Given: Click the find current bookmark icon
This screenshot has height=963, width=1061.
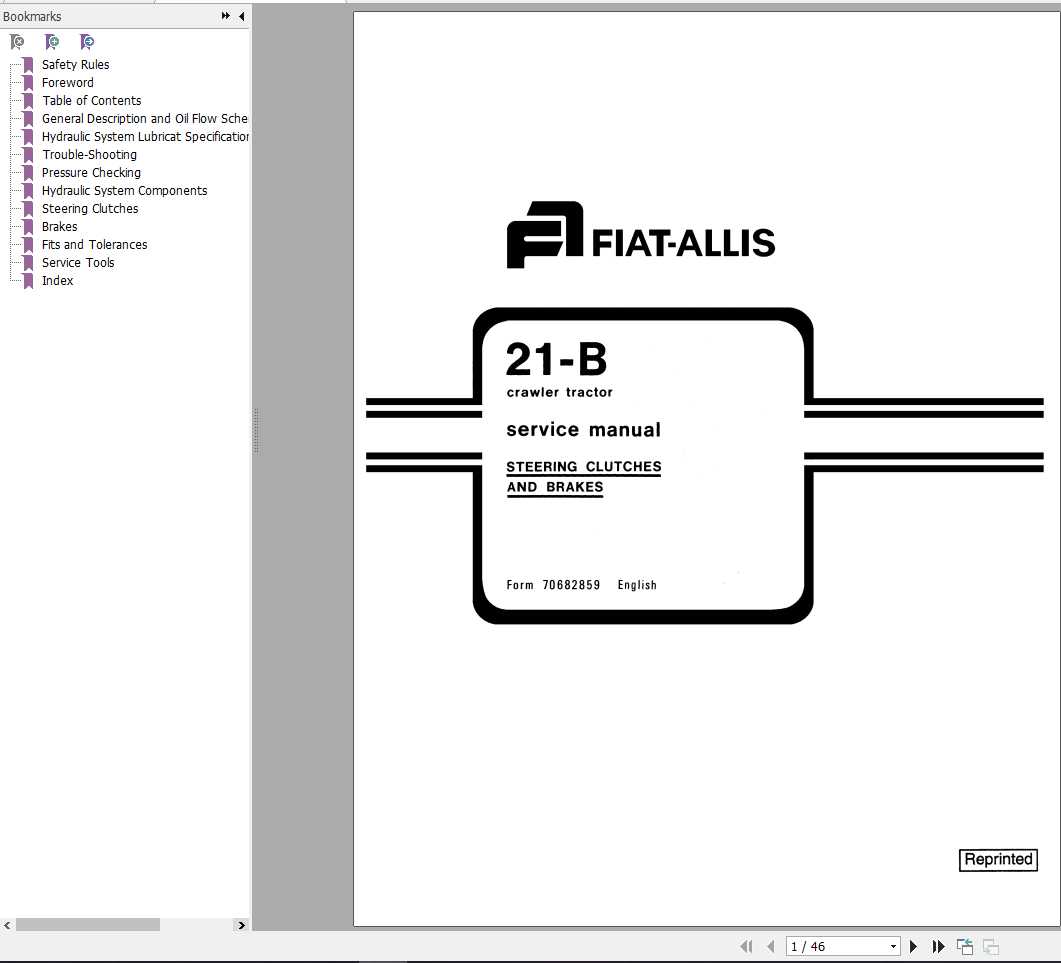Looking at the screenshot, I should [87, 42].
